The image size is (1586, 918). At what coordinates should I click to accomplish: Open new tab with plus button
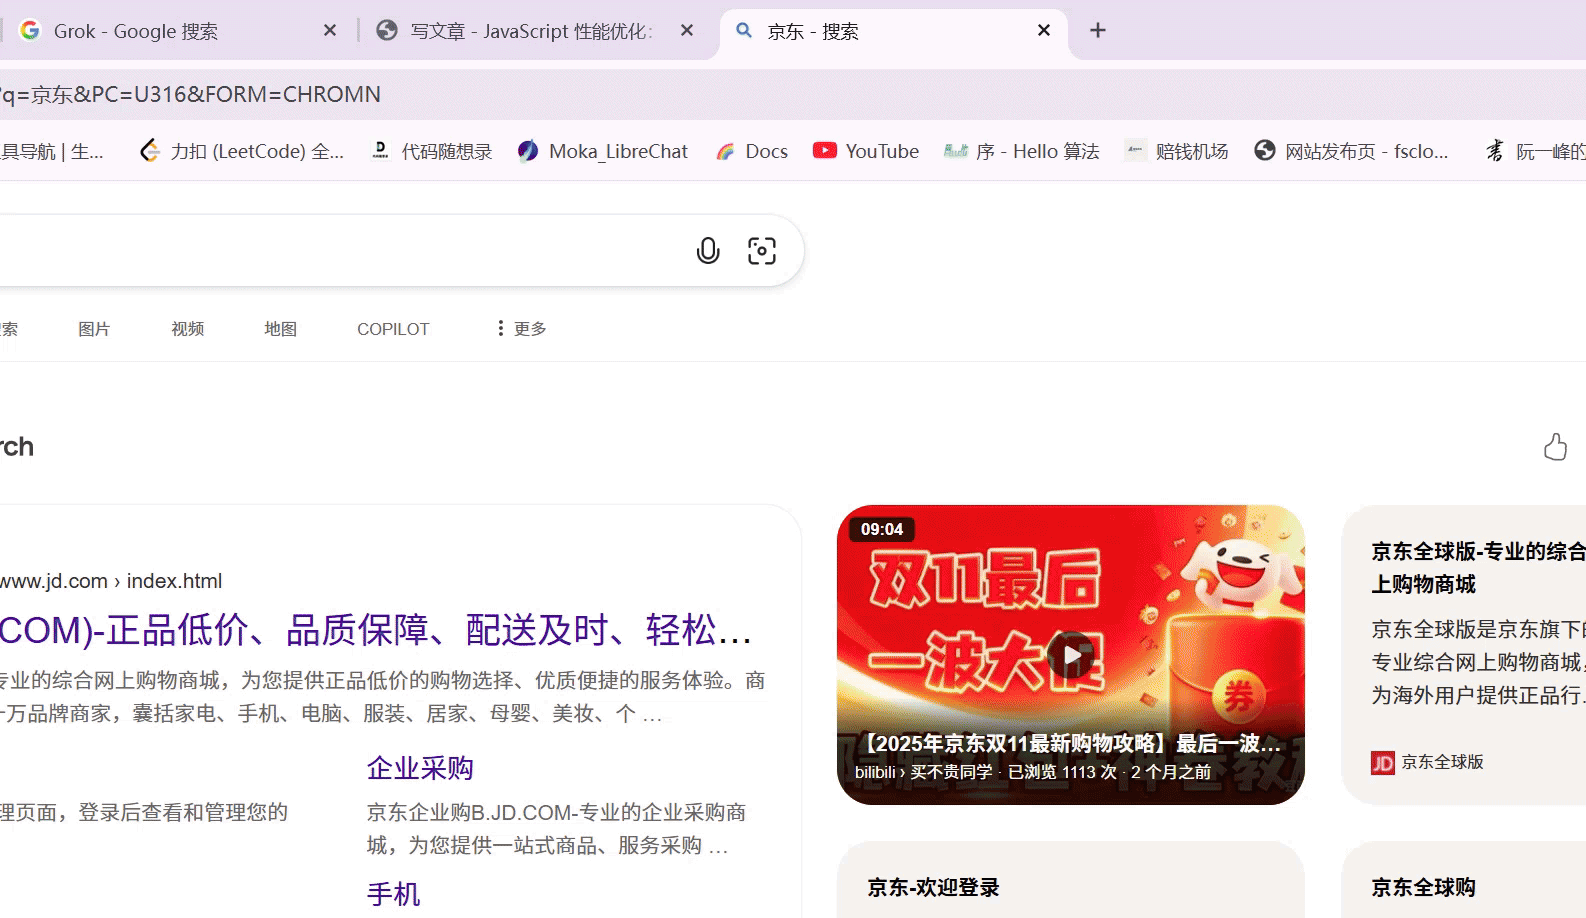pyautogui.click(x=1098, y=30)
